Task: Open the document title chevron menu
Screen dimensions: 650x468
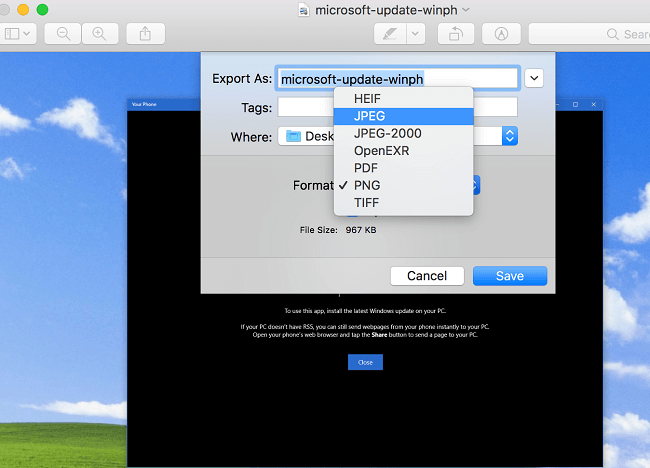Action: (x=466, y=10)
